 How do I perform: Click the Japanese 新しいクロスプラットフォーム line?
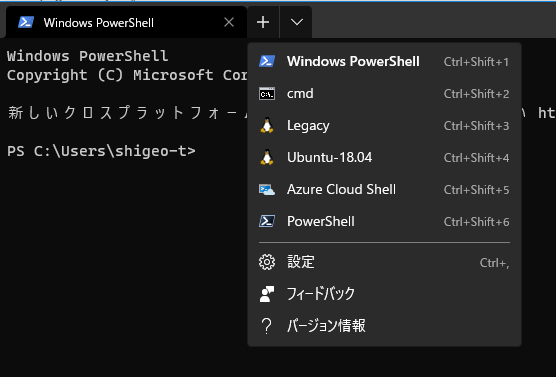[x=127, y=113]
